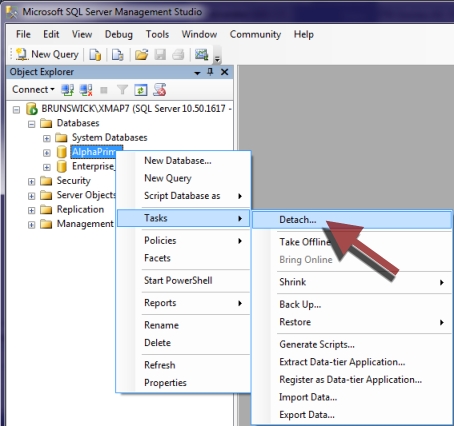Collapse the Databases folder node

click(x=32, y=124)
